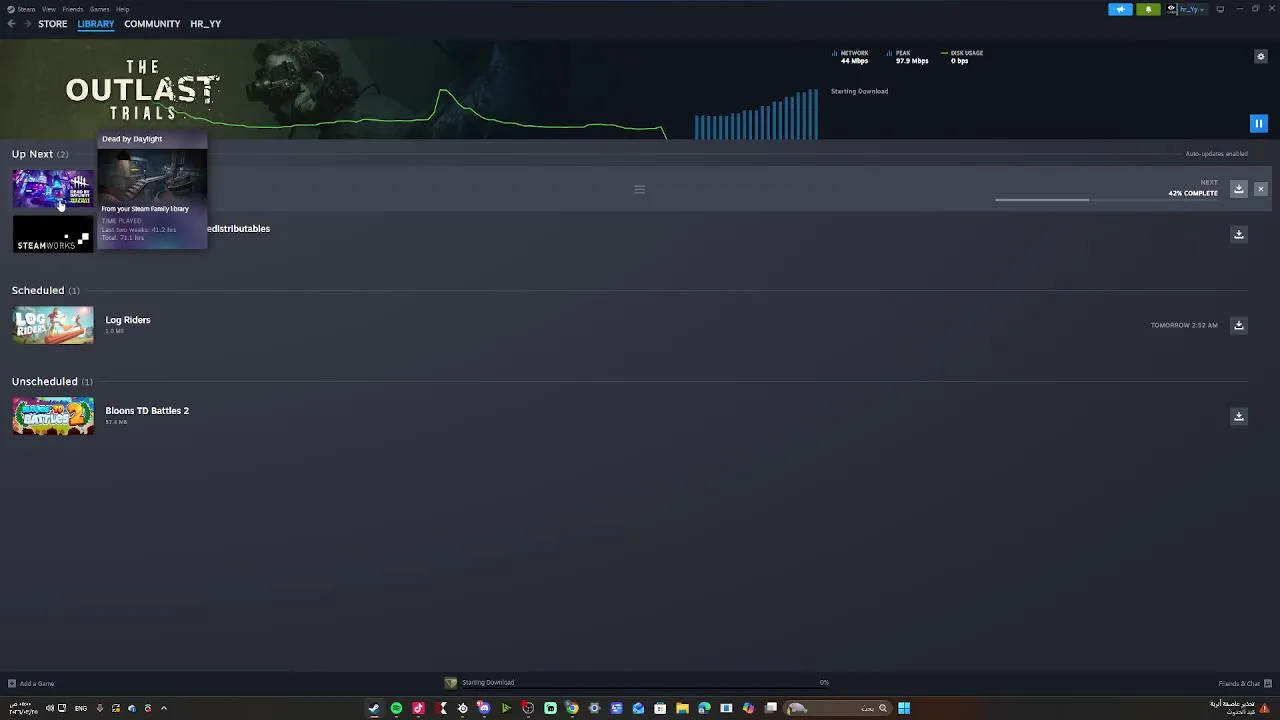
Task: Go to the STORE tab
Action: (53, 24)
